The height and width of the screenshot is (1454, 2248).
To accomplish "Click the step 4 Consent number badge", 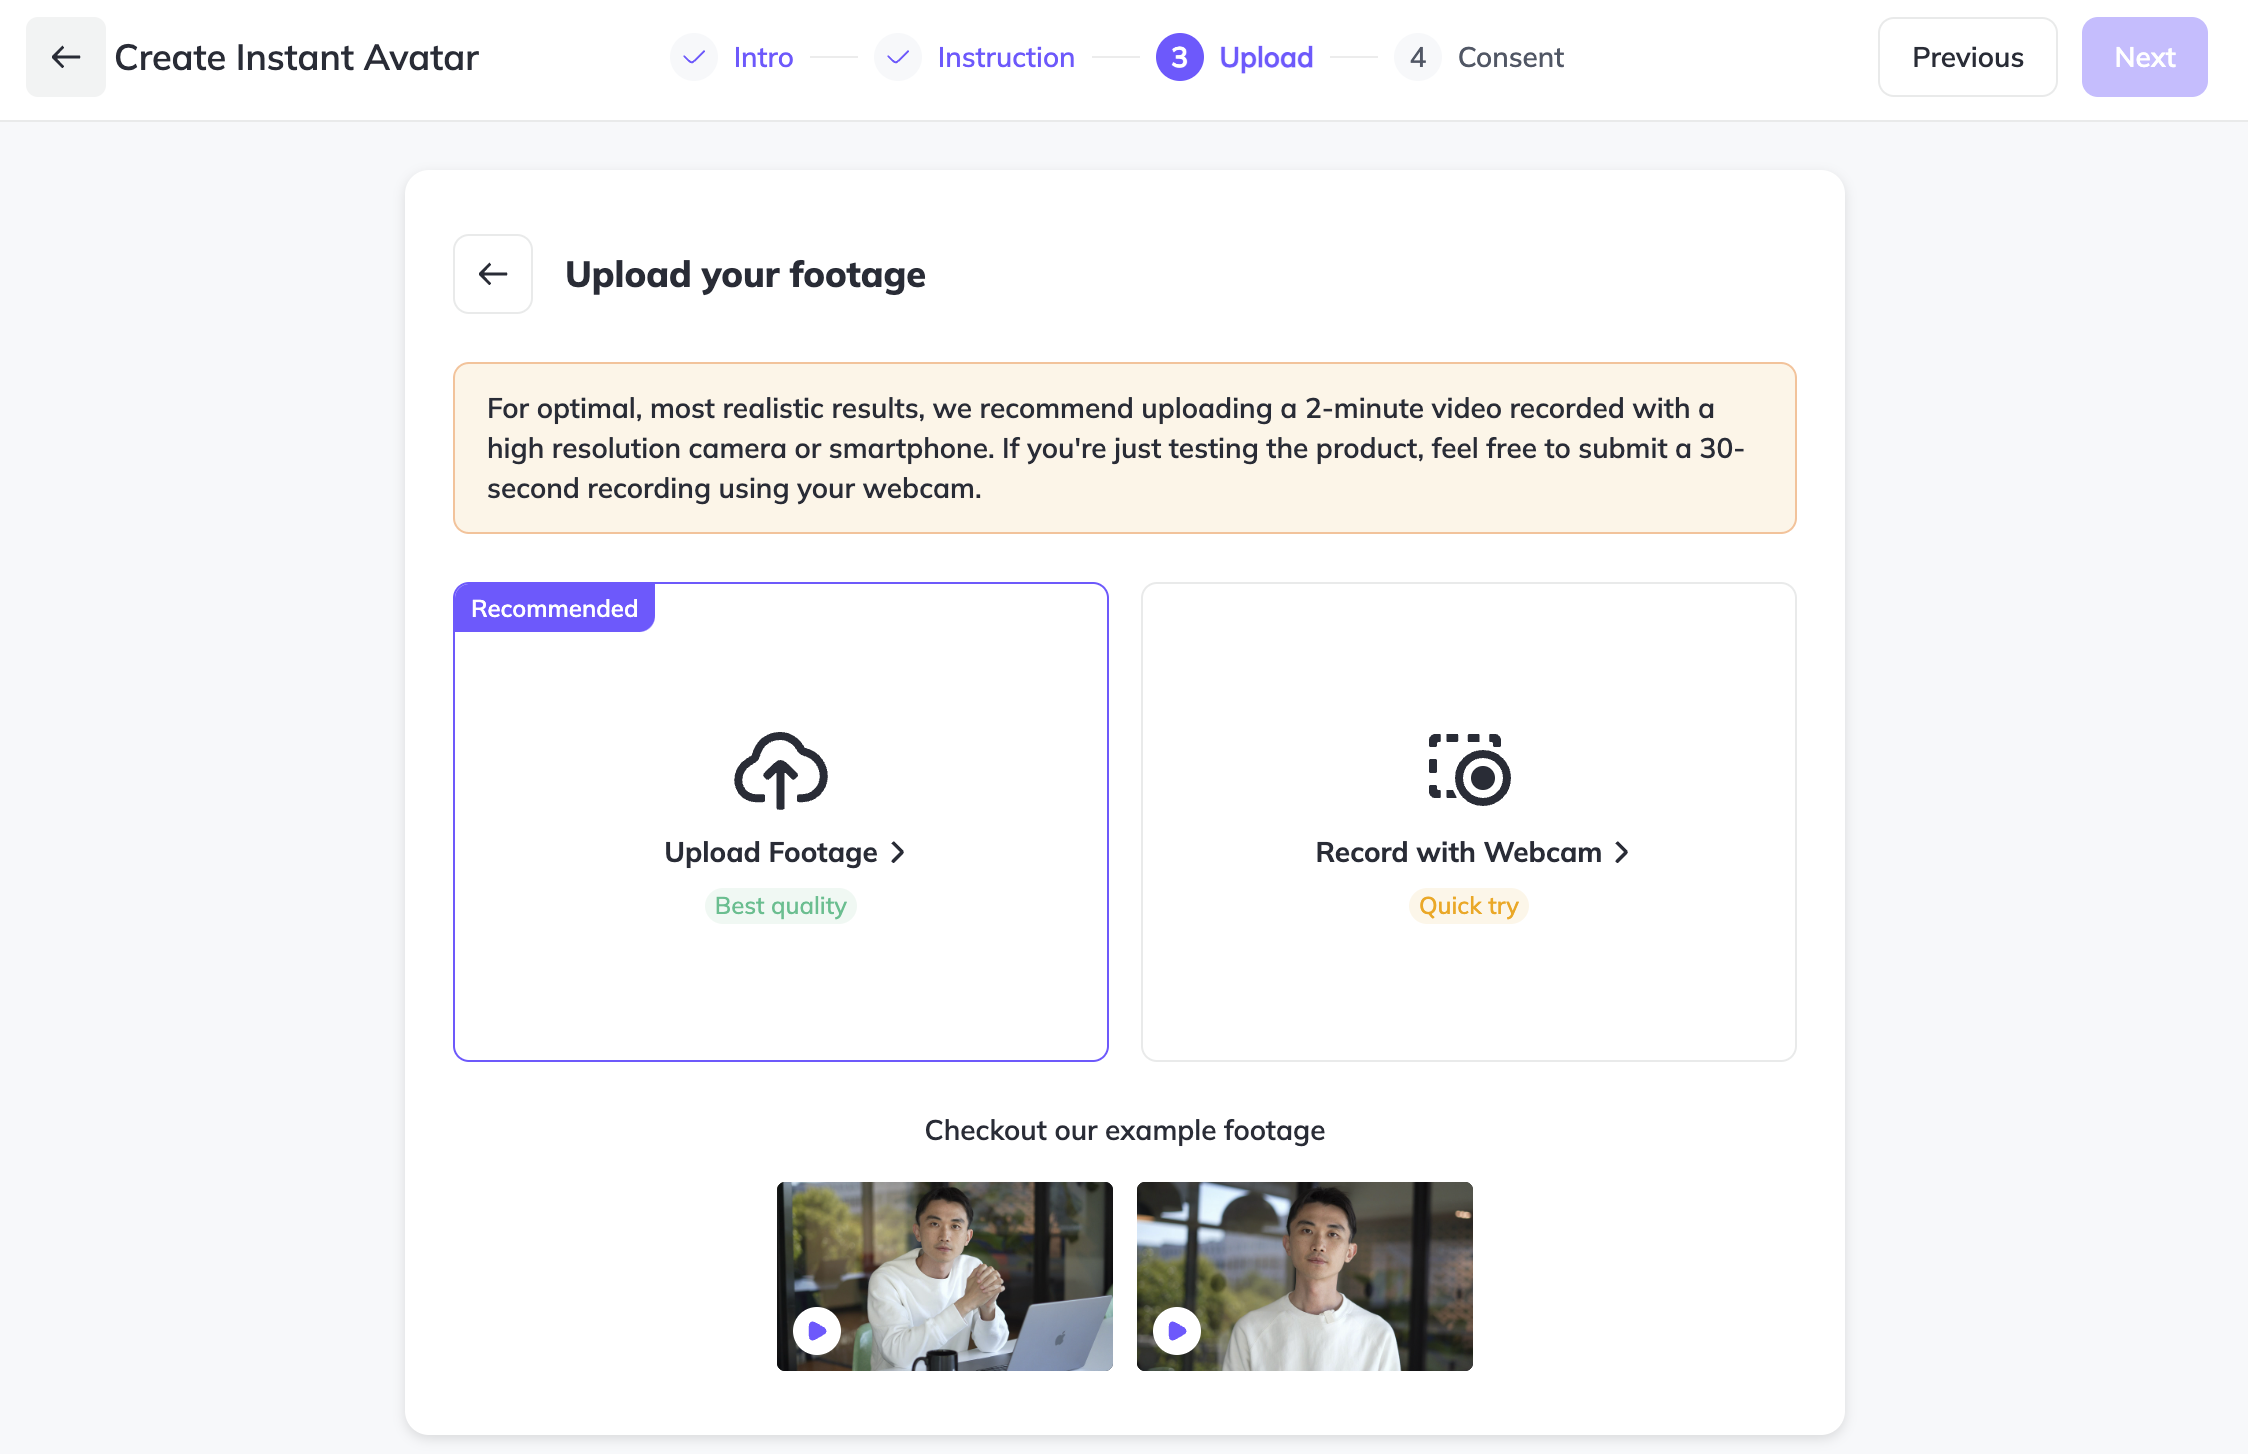I will pyautogui.click(x=1418, y=57).
